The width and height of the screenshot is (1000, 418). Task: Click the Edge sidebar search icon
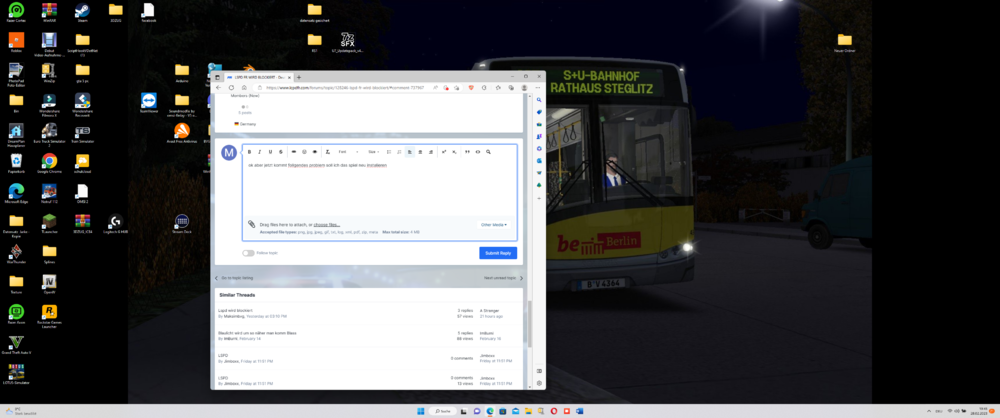pos(539,100)
